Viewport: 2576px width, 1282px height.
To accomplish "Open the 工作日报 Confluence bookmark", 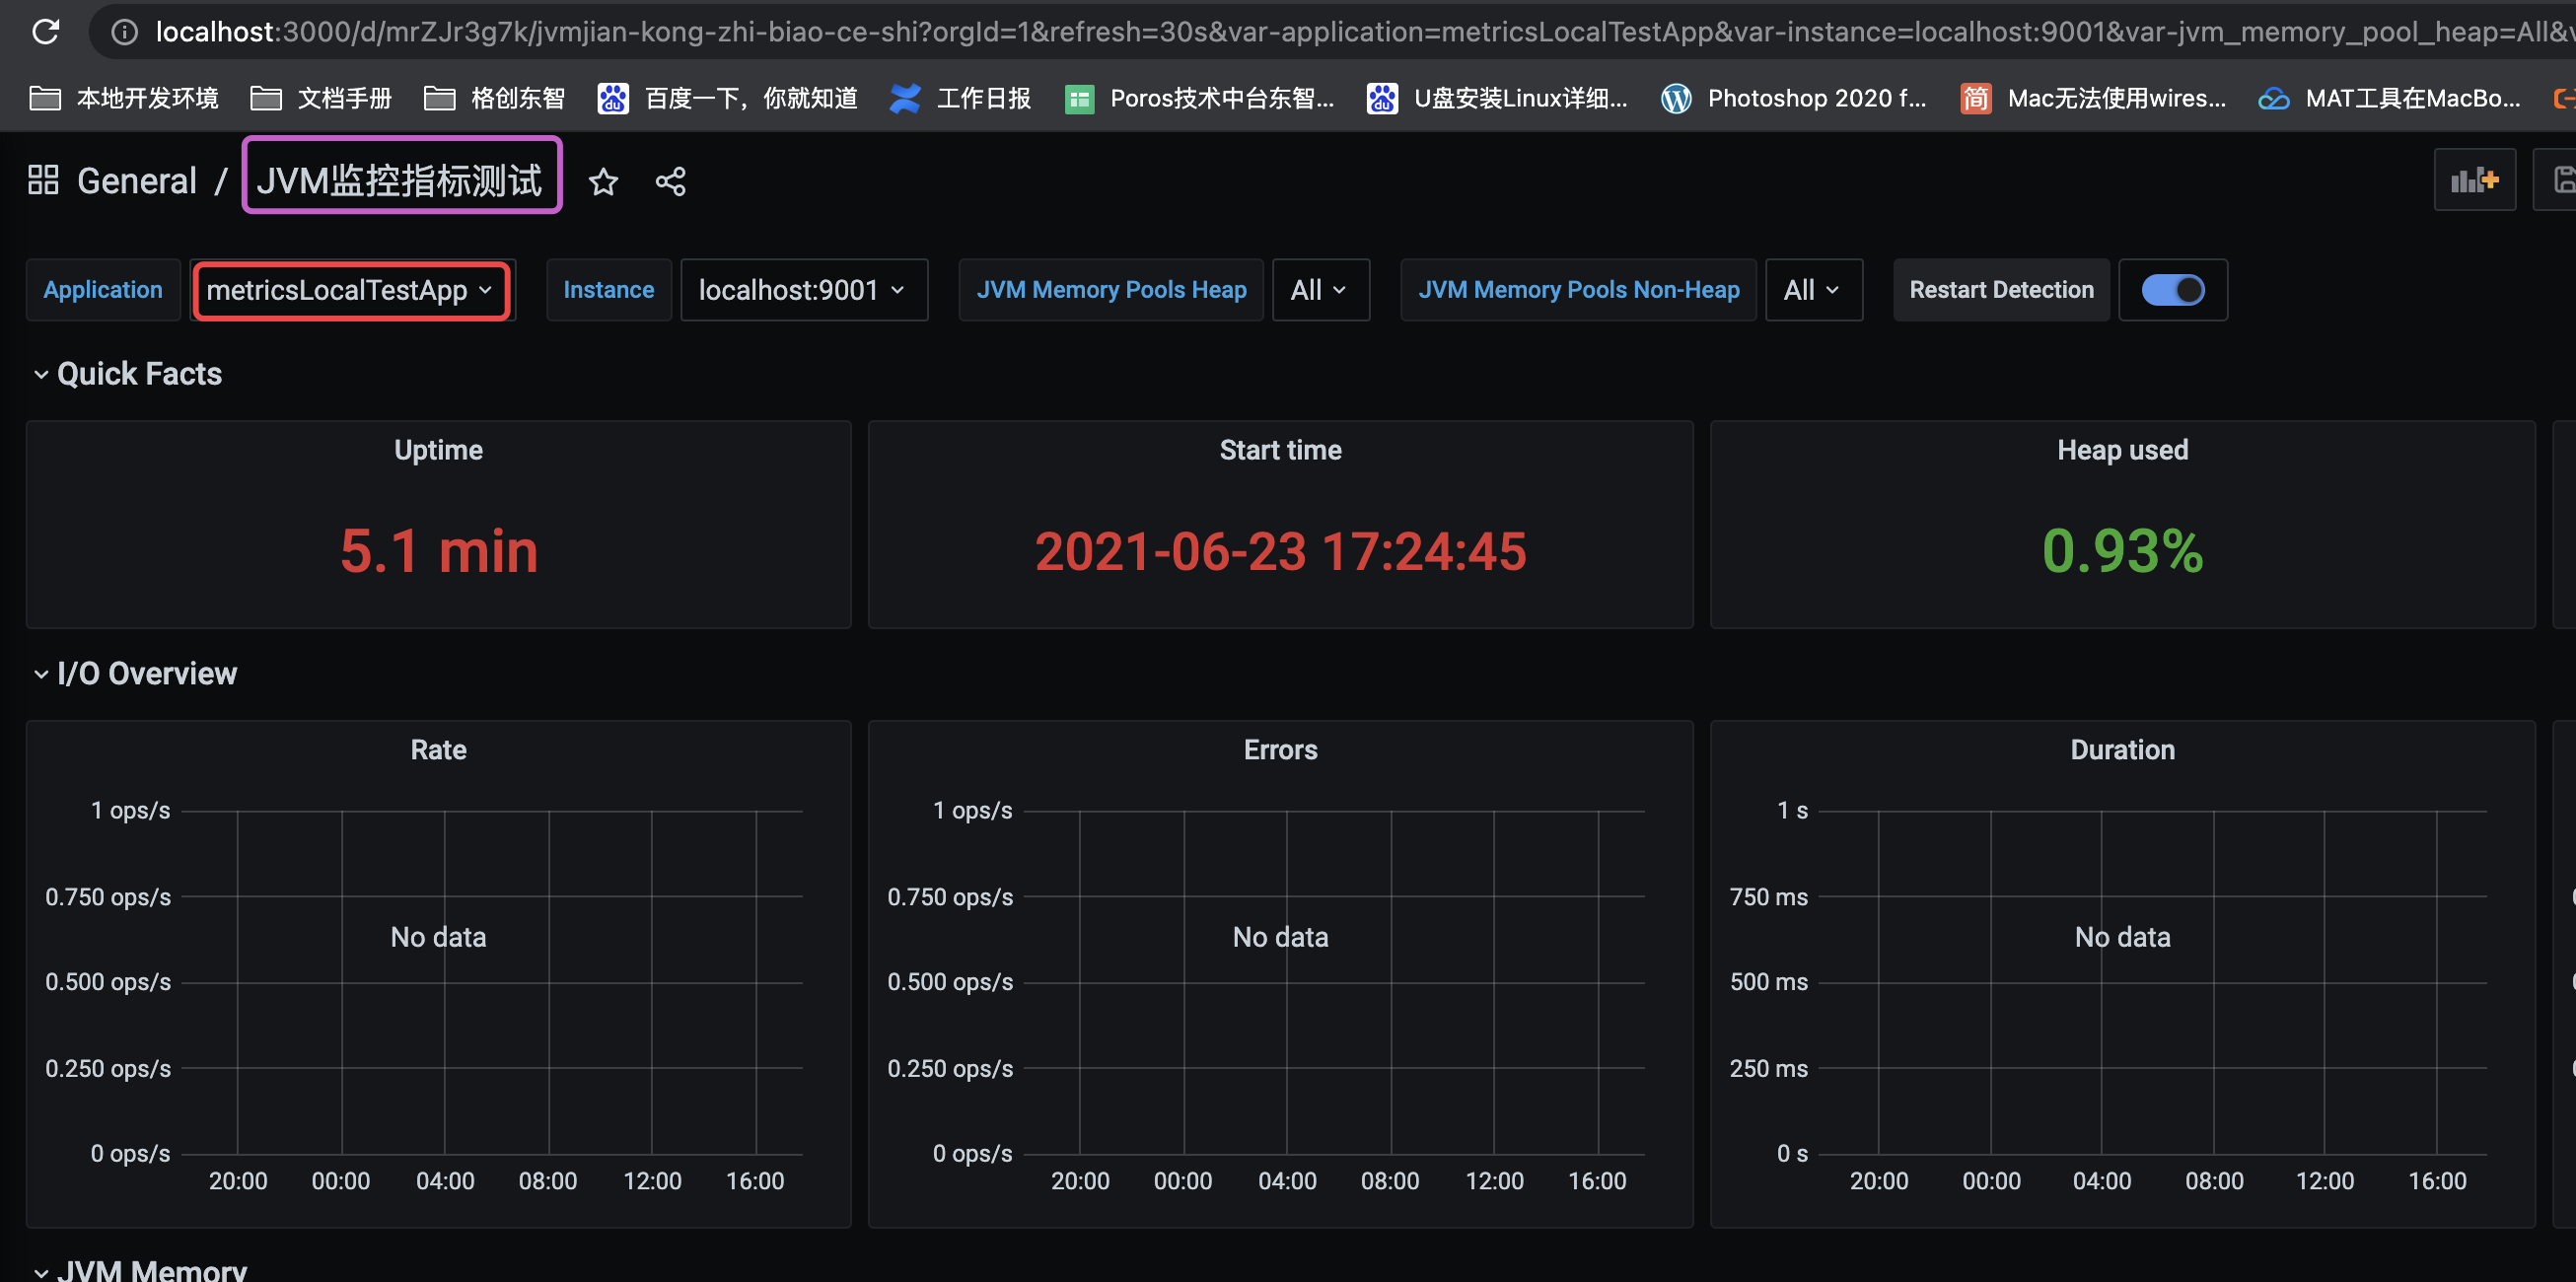I will (960, 98).
